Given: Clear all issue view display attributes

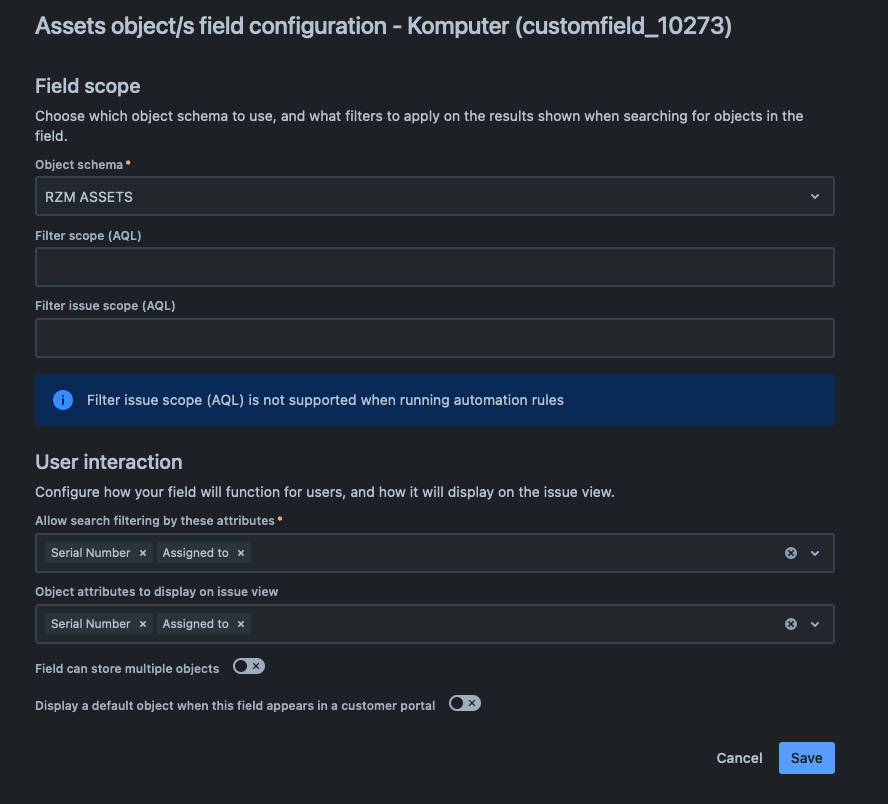Looking at the screenshot, I should pyautogui.click(x=791, y=624).
